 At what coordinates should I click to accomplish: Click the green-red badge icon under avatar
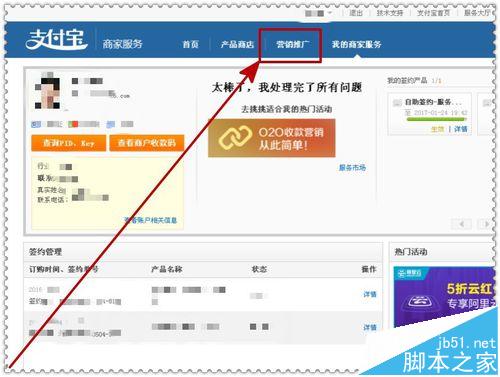(73, 124)
